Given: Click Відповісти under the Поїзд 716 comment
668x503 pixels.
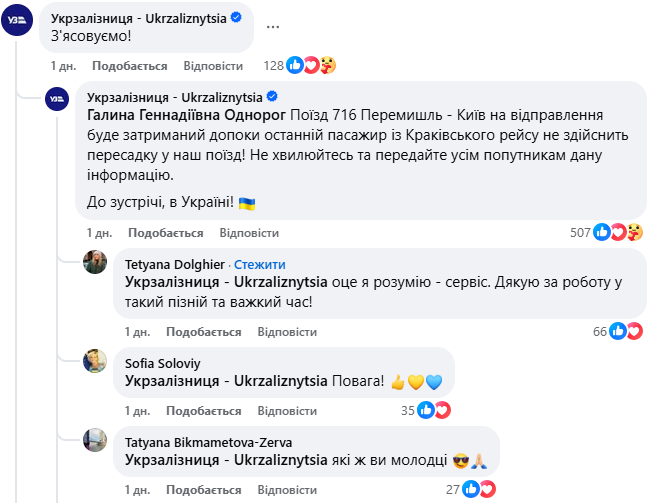Looking at the screenshot, I should (x=249, y=233).
